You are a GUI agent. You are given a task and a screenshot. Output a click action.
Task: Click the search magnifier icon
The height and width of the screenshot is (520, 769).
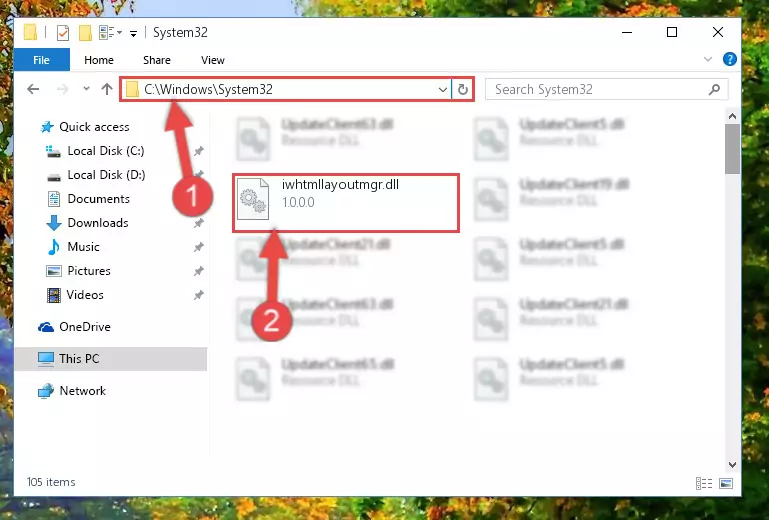714,89
